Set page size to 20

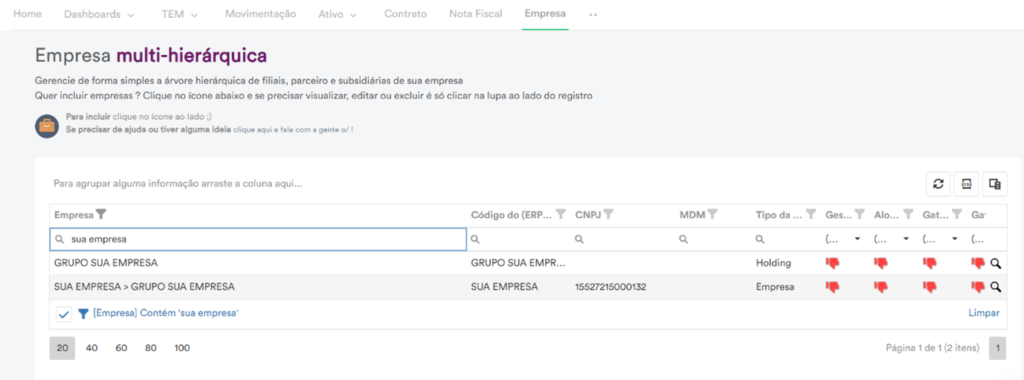coord(62,348)
